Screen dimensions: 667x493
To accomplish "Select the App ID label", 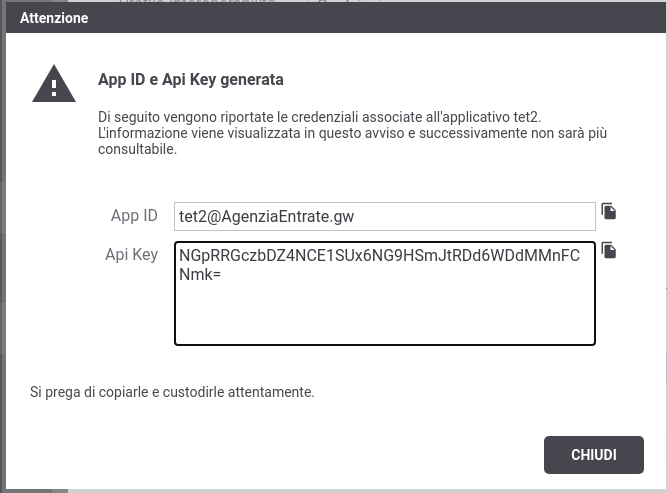I will (134, 216).
